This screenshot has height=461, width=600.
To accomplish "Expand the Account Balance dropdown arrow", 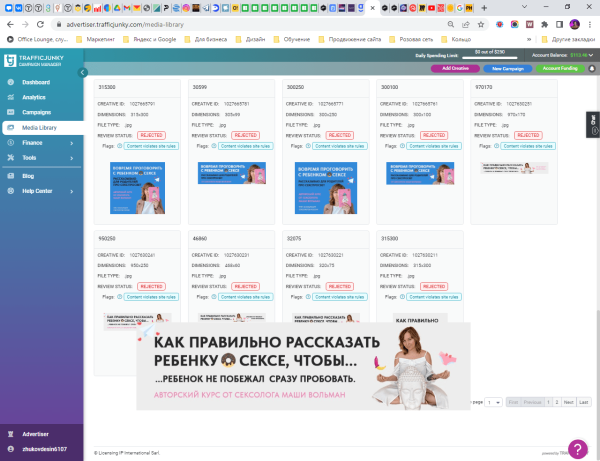I will [591, 55].
